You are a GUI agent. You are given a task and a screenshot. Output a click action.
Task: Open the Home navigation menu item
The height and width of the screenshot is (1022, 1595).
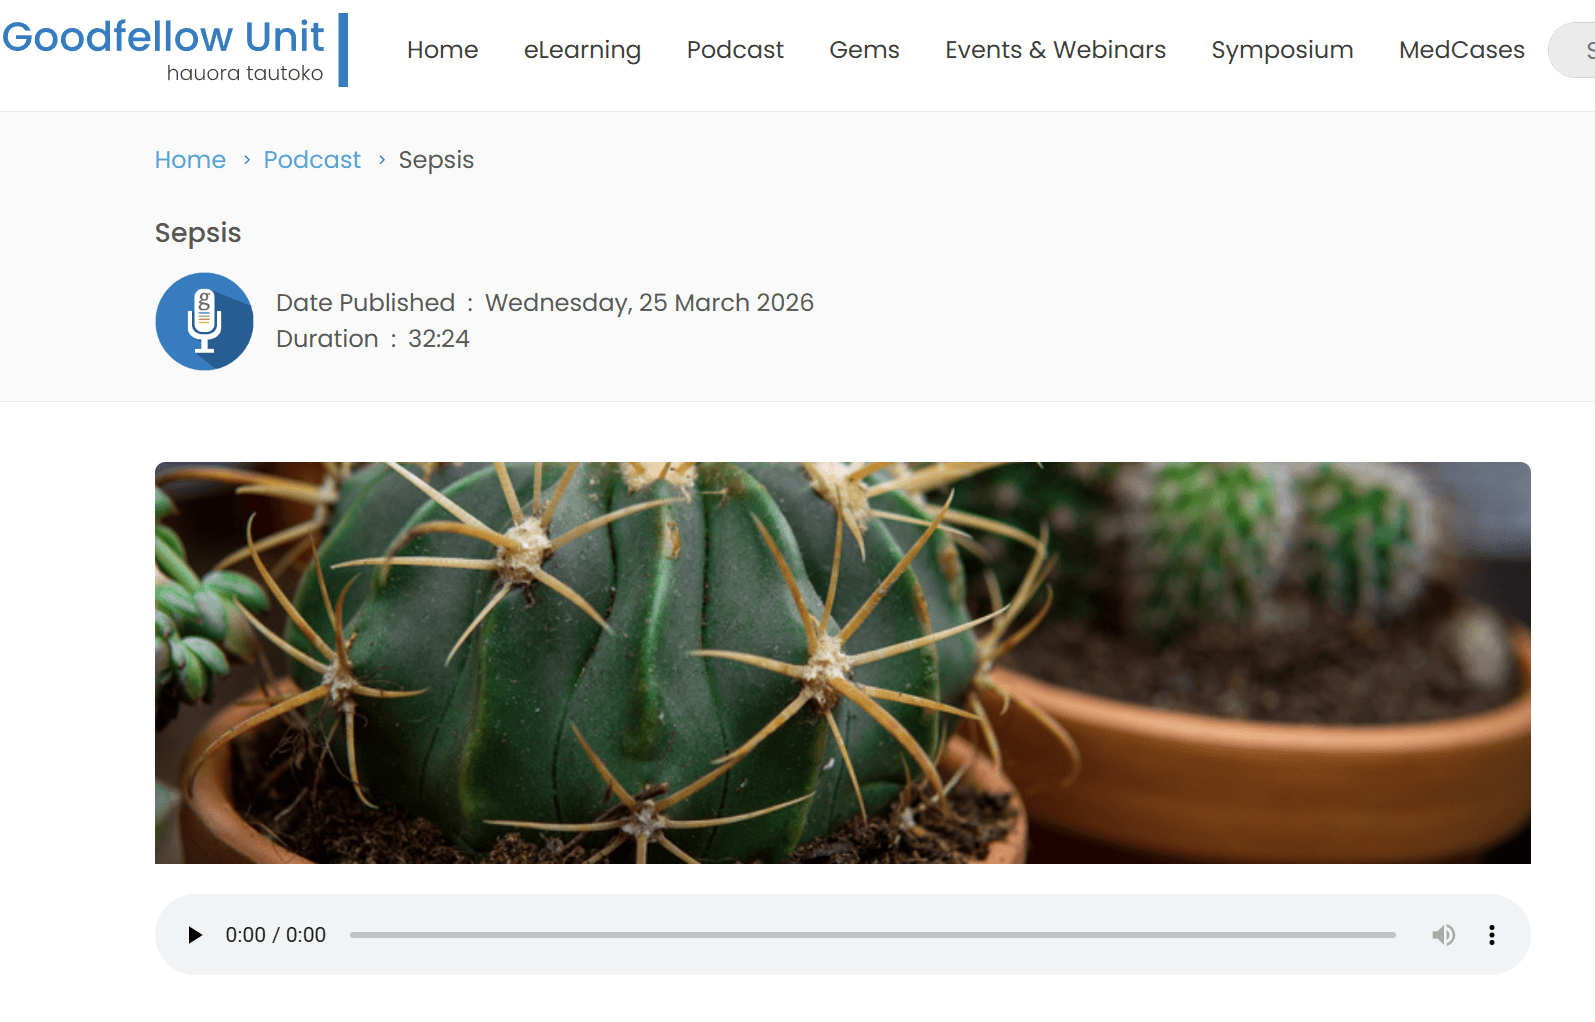pos(442,50)
